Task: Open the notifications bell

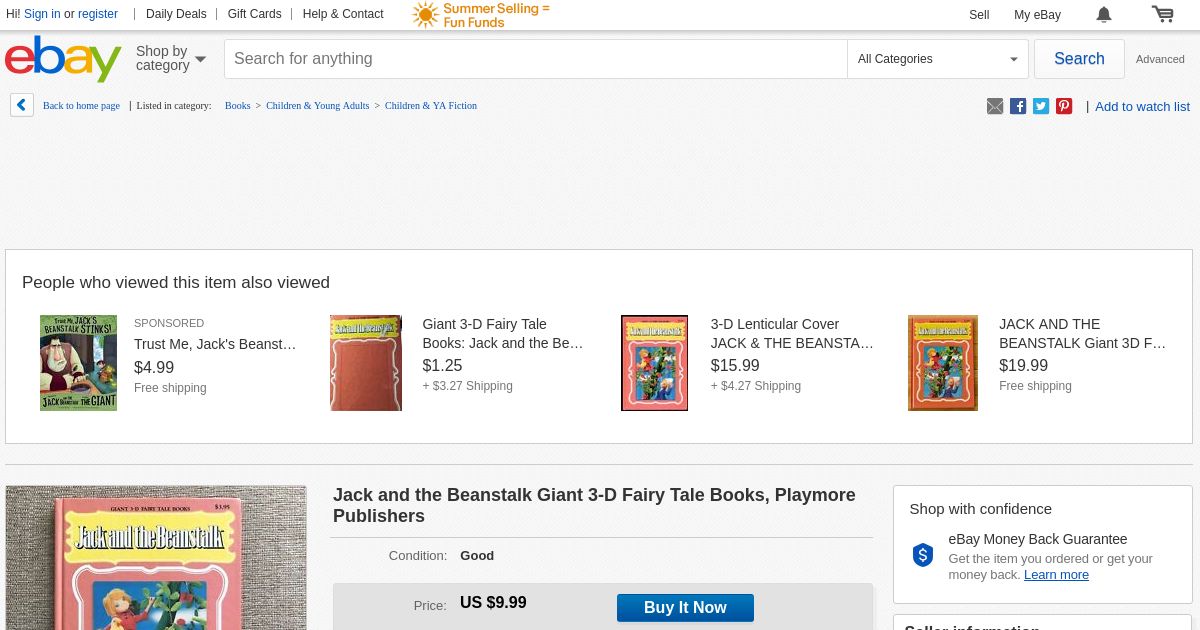Action: click(1104, 14)
